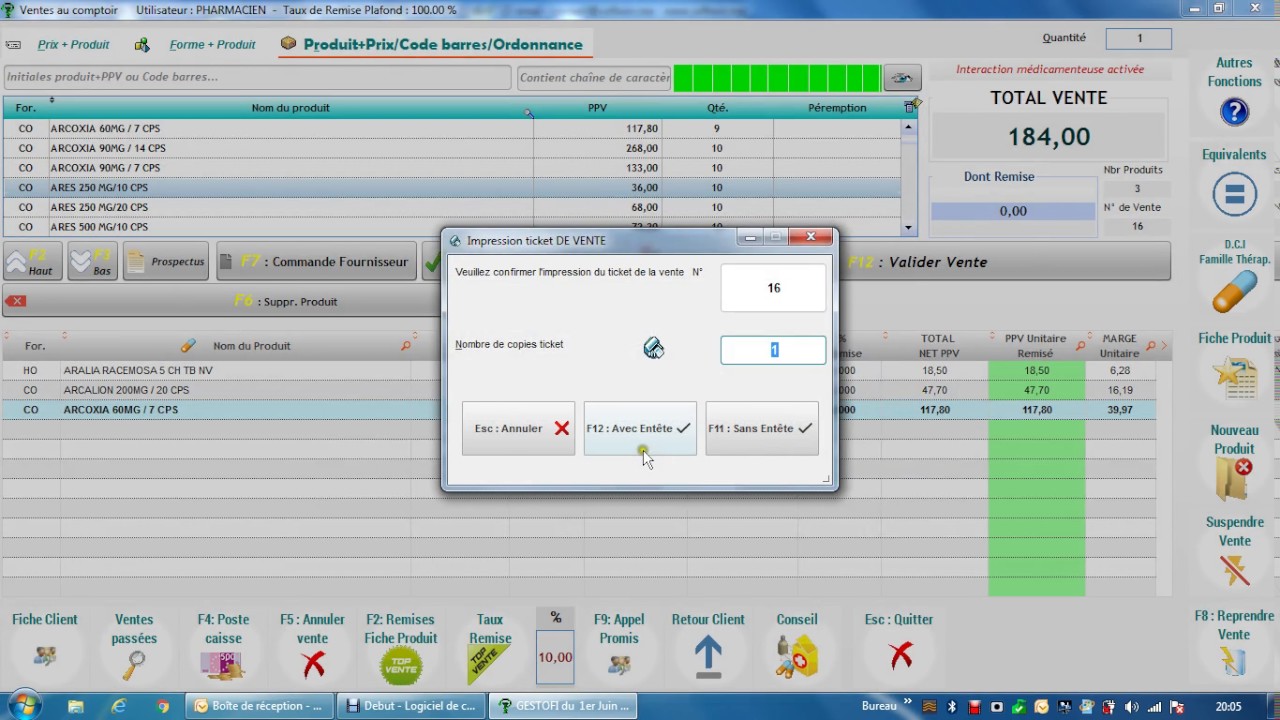The image size is (1280, 720).
Task: Click the F3 Bas button
Action: pos(92,262)
